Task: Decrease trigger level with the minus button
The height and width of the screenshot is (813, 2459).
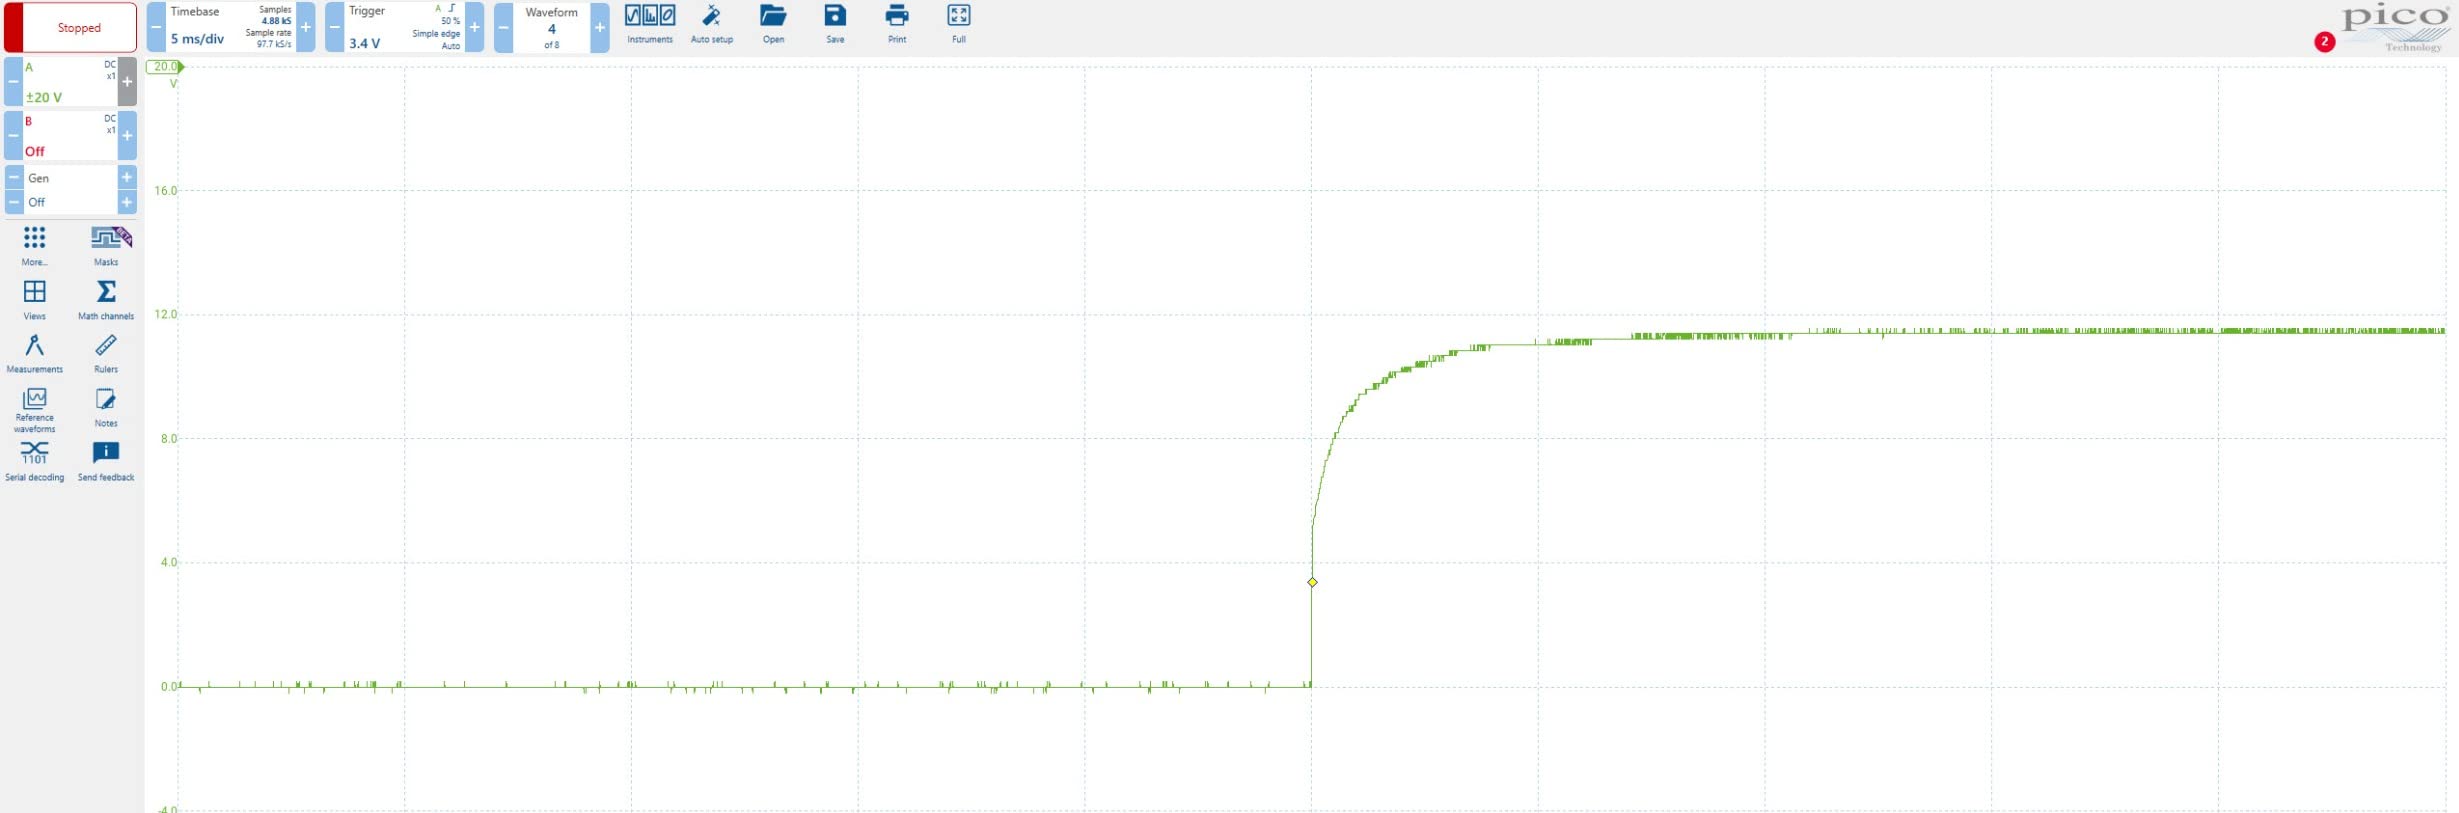Action: point(334,27)
